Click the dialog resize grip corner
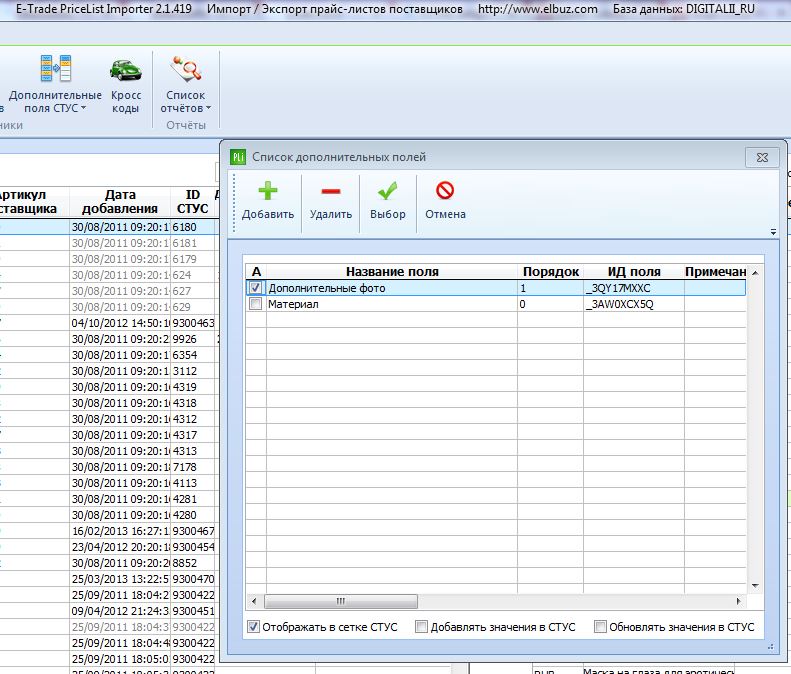Viewport: 791px width, 674px height. (x=770, y=646)
